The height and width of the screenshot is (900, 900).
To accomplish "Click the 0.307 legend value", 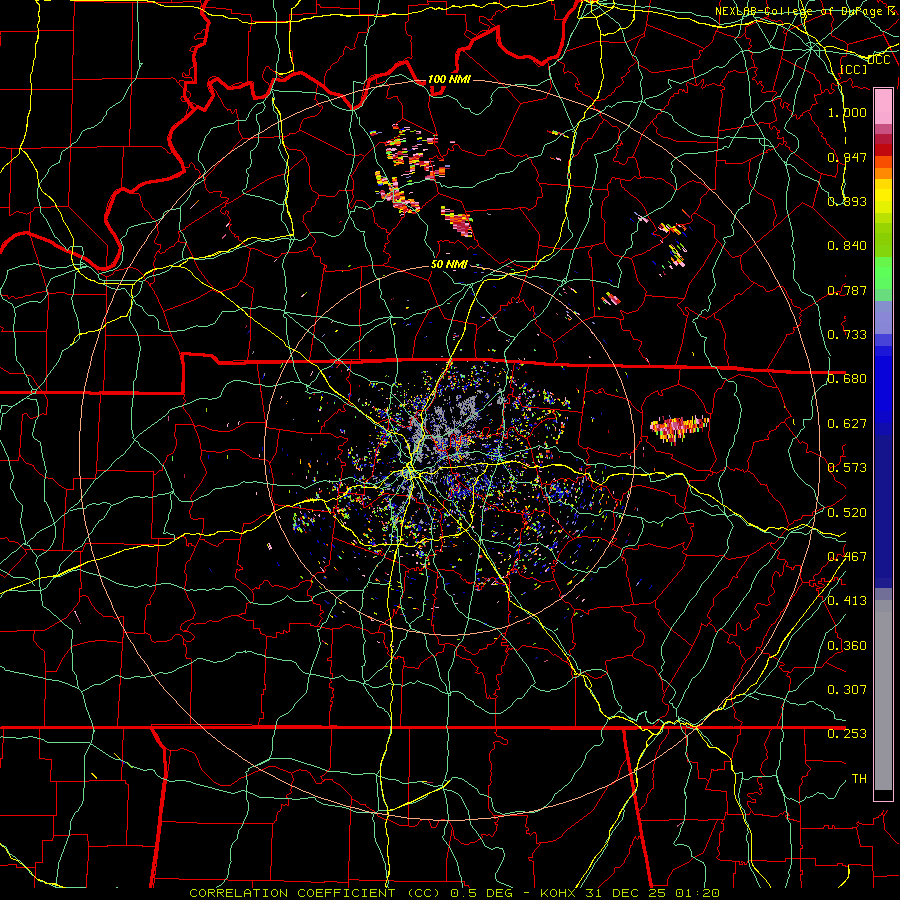I will (x=847, y=690).
